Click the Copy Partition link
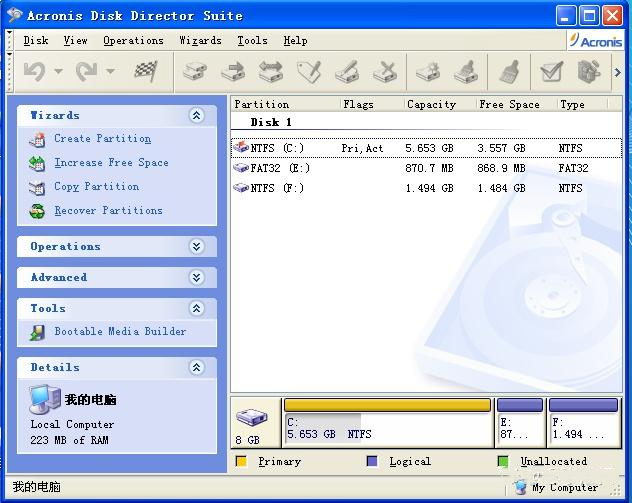 tap(96, 187)
